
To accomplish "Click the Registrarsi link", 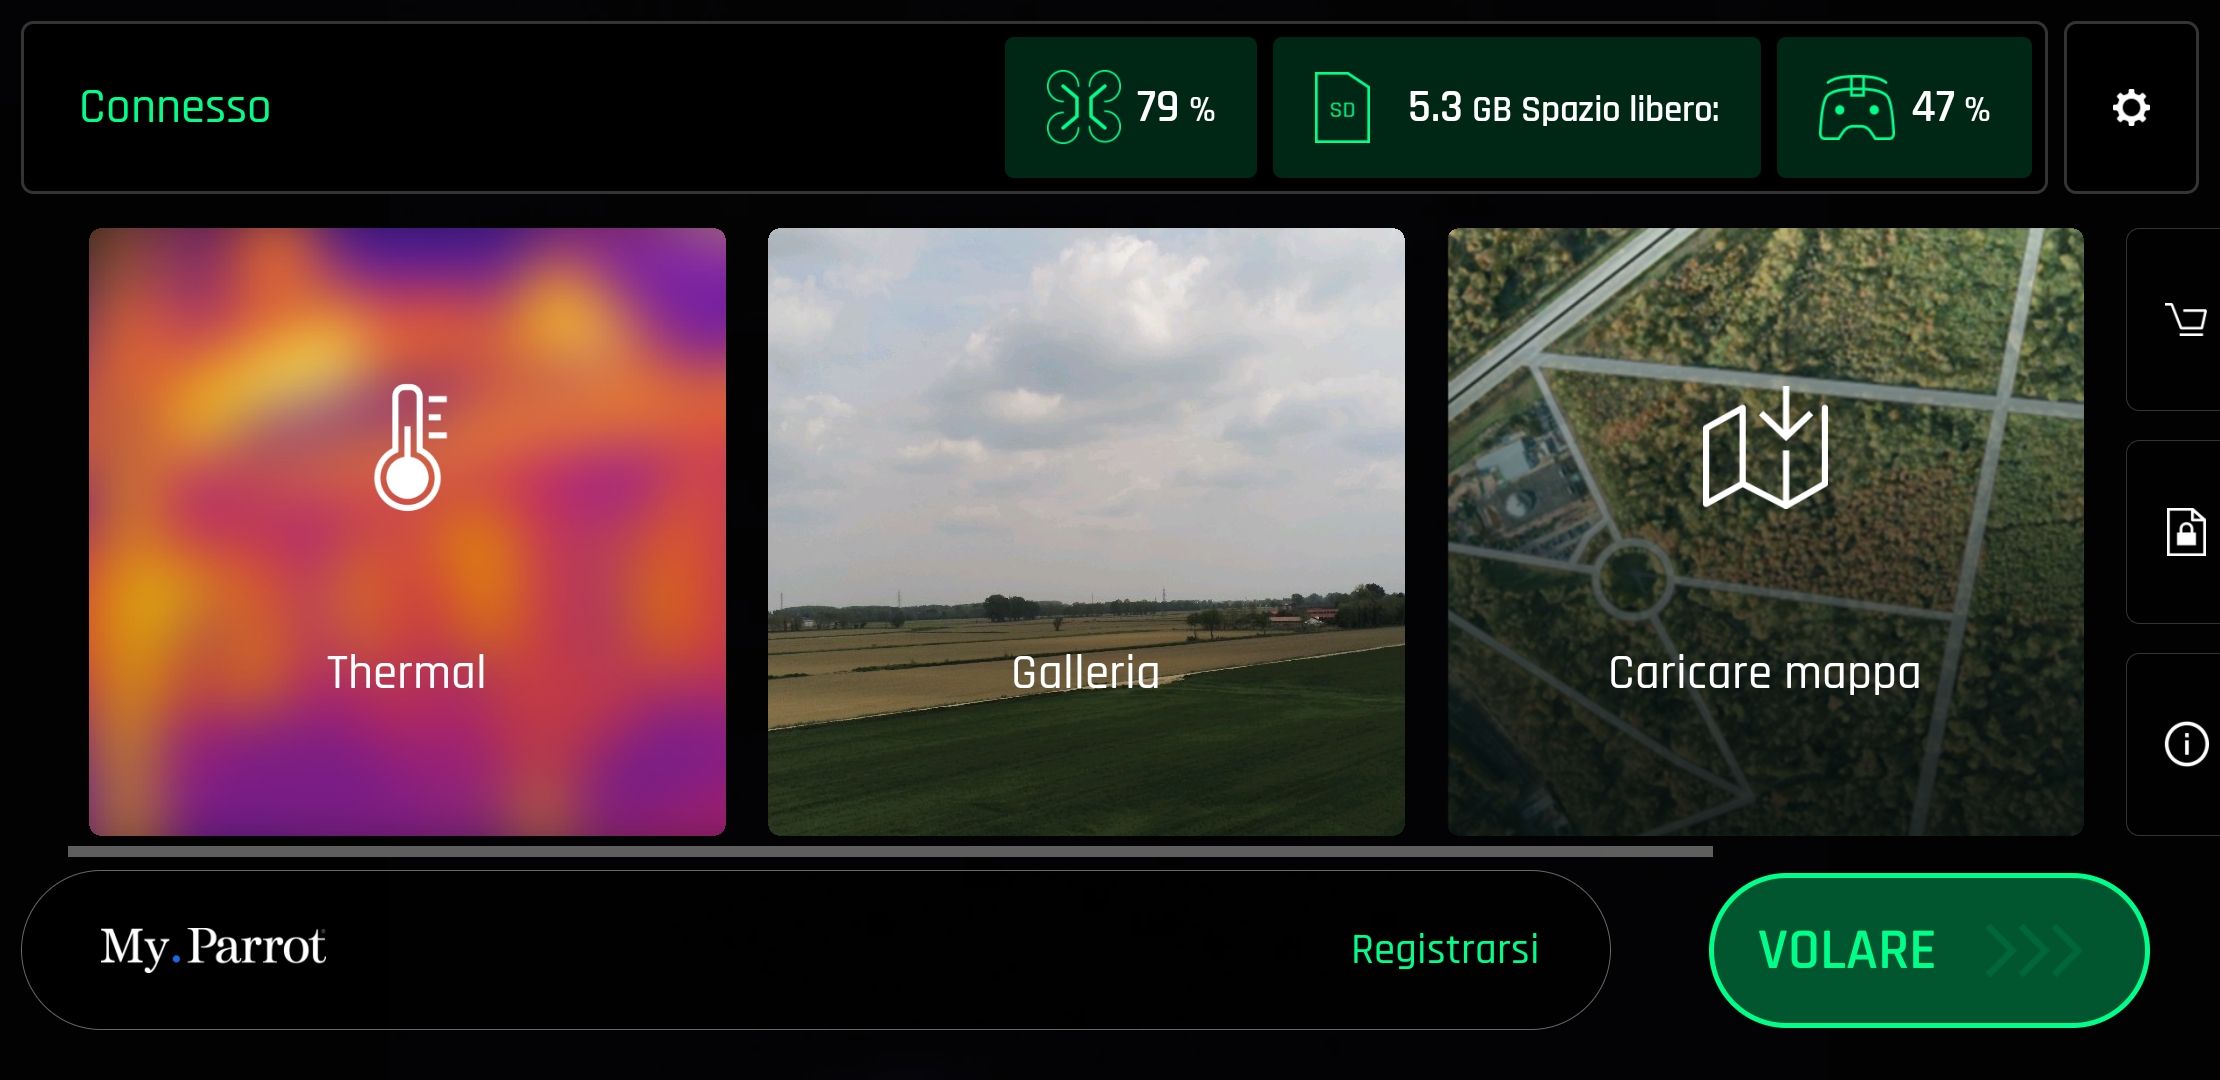I will pyautogui.click(x=1444, y=949).
